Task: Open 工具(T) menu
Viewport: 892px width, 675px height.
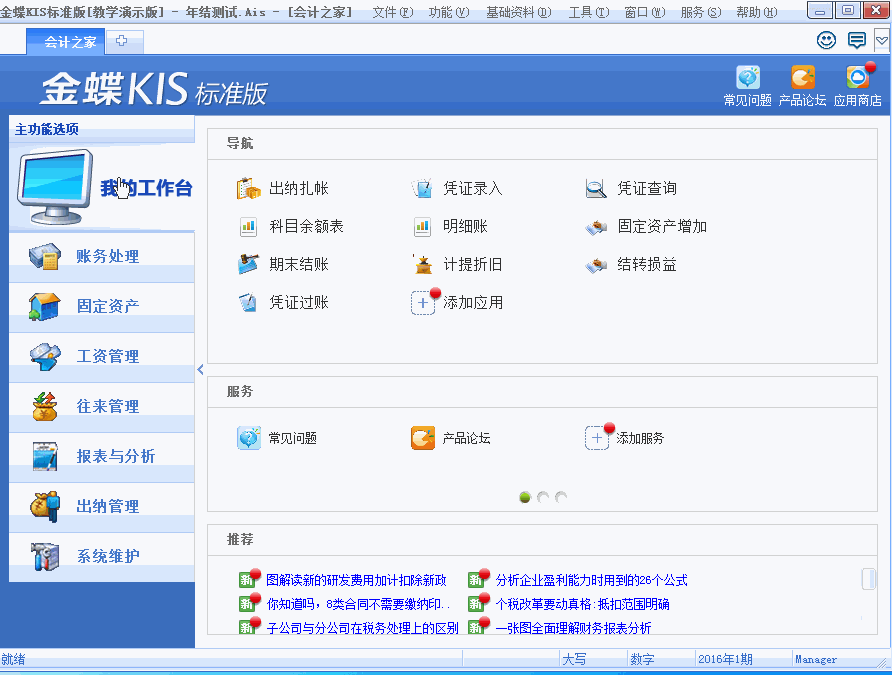Action: (589, 12)
